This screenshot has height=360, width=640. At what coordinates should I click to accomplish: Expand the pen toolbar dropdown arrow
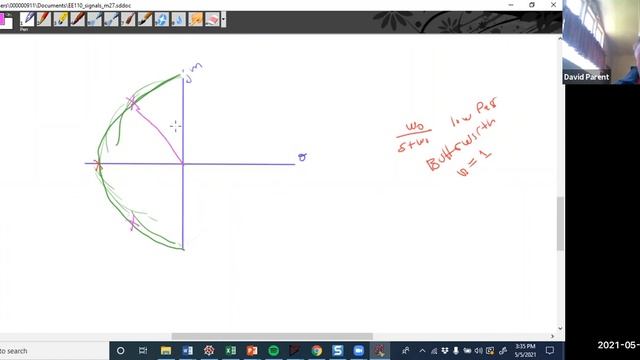(x=223, y=20)
